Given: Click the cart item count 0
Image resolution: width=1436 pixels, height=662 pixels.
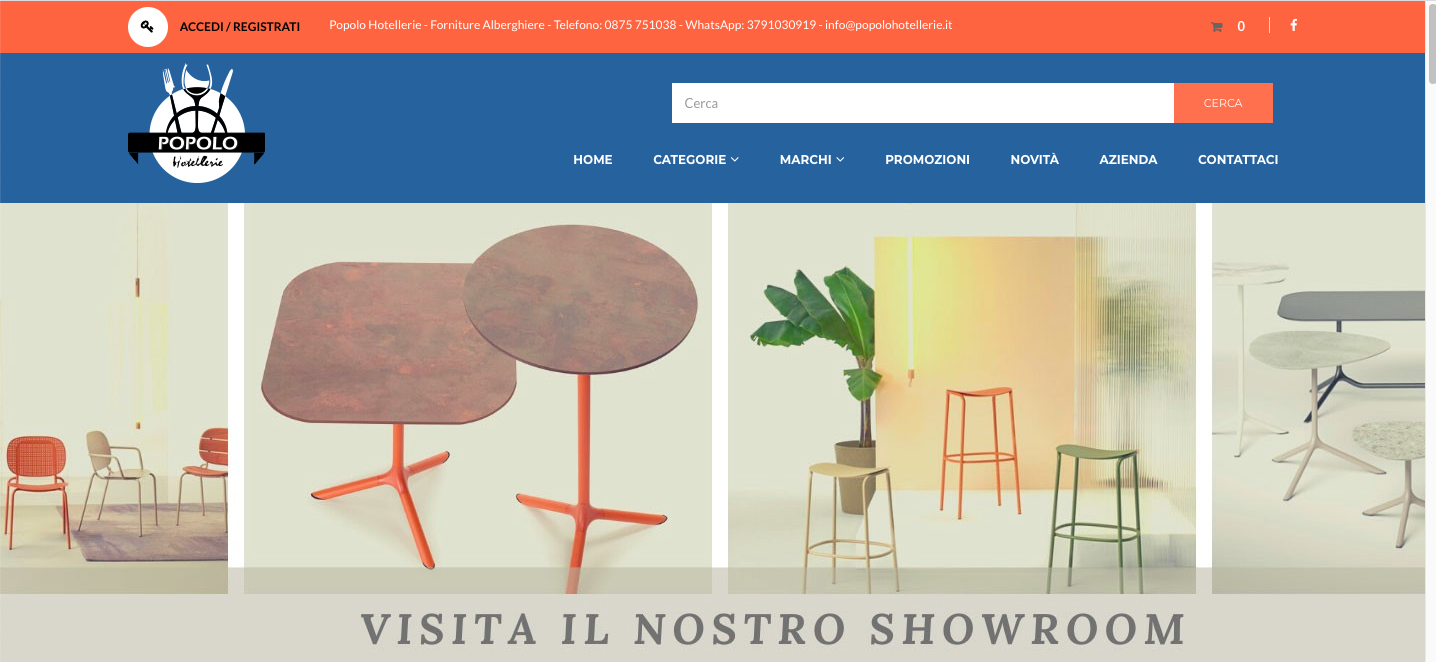Looking at the screenshot, I should click(x=1241, y=27).
